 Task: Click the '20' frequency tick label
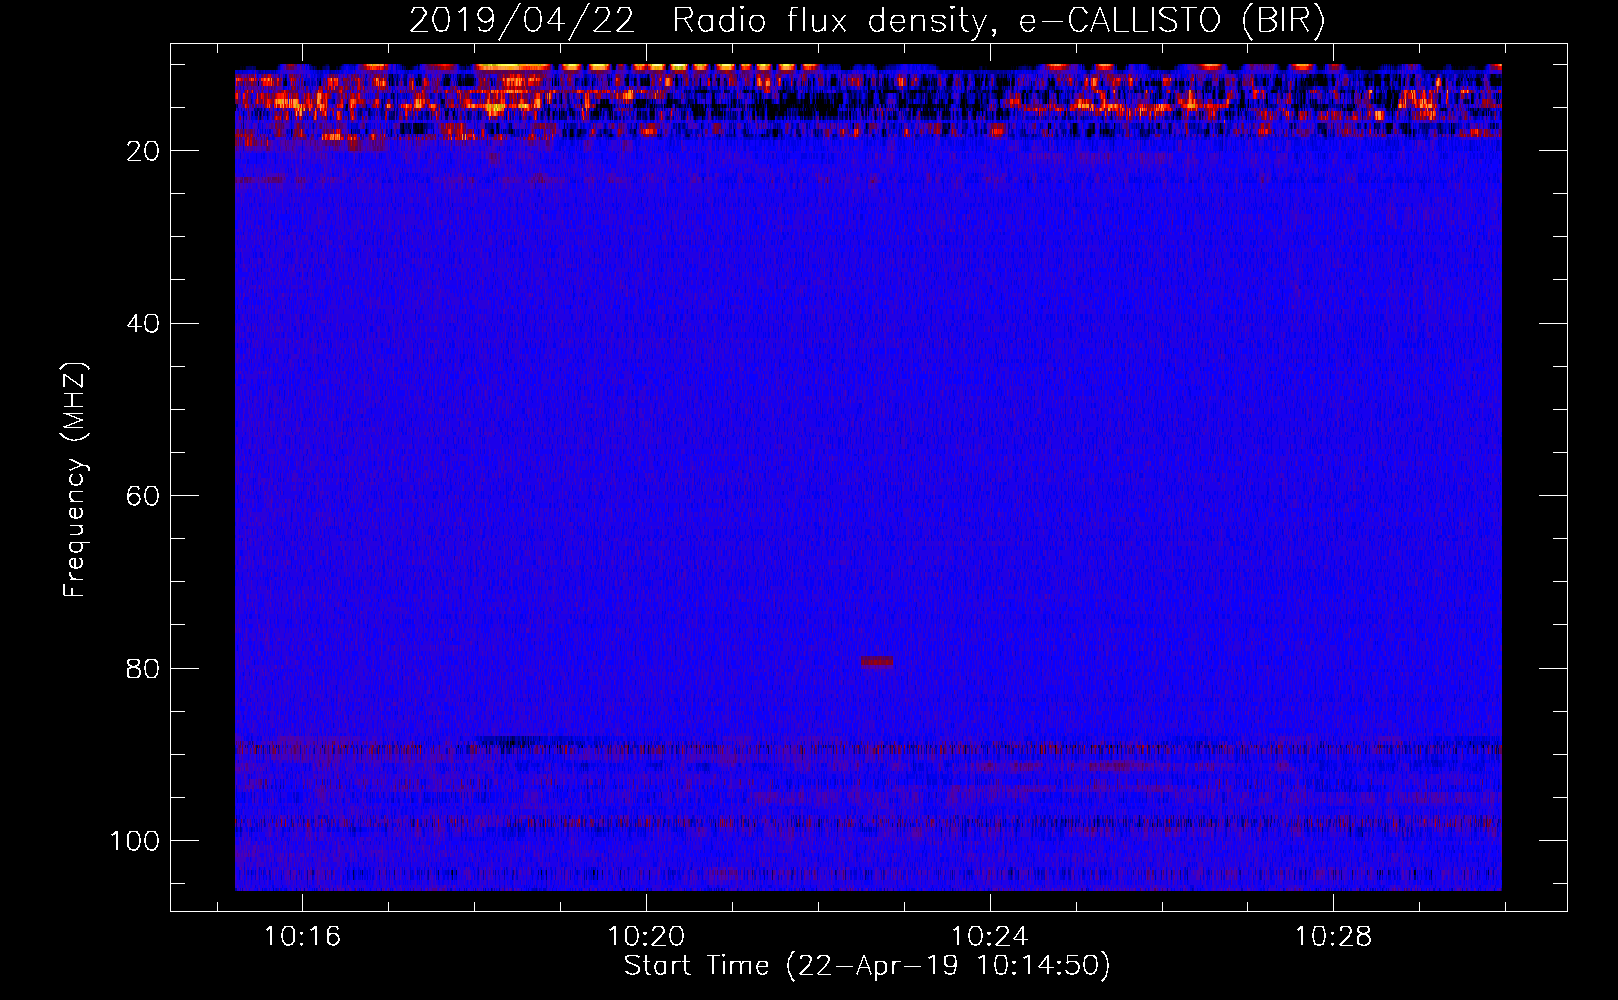(x=143, y=151)
